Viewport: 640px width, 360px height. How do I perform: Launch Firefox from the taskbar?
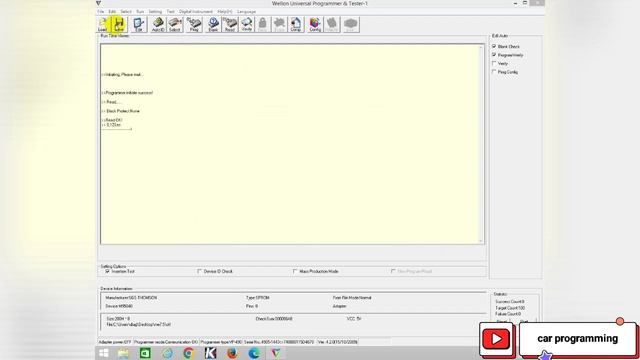pos(232,353)
